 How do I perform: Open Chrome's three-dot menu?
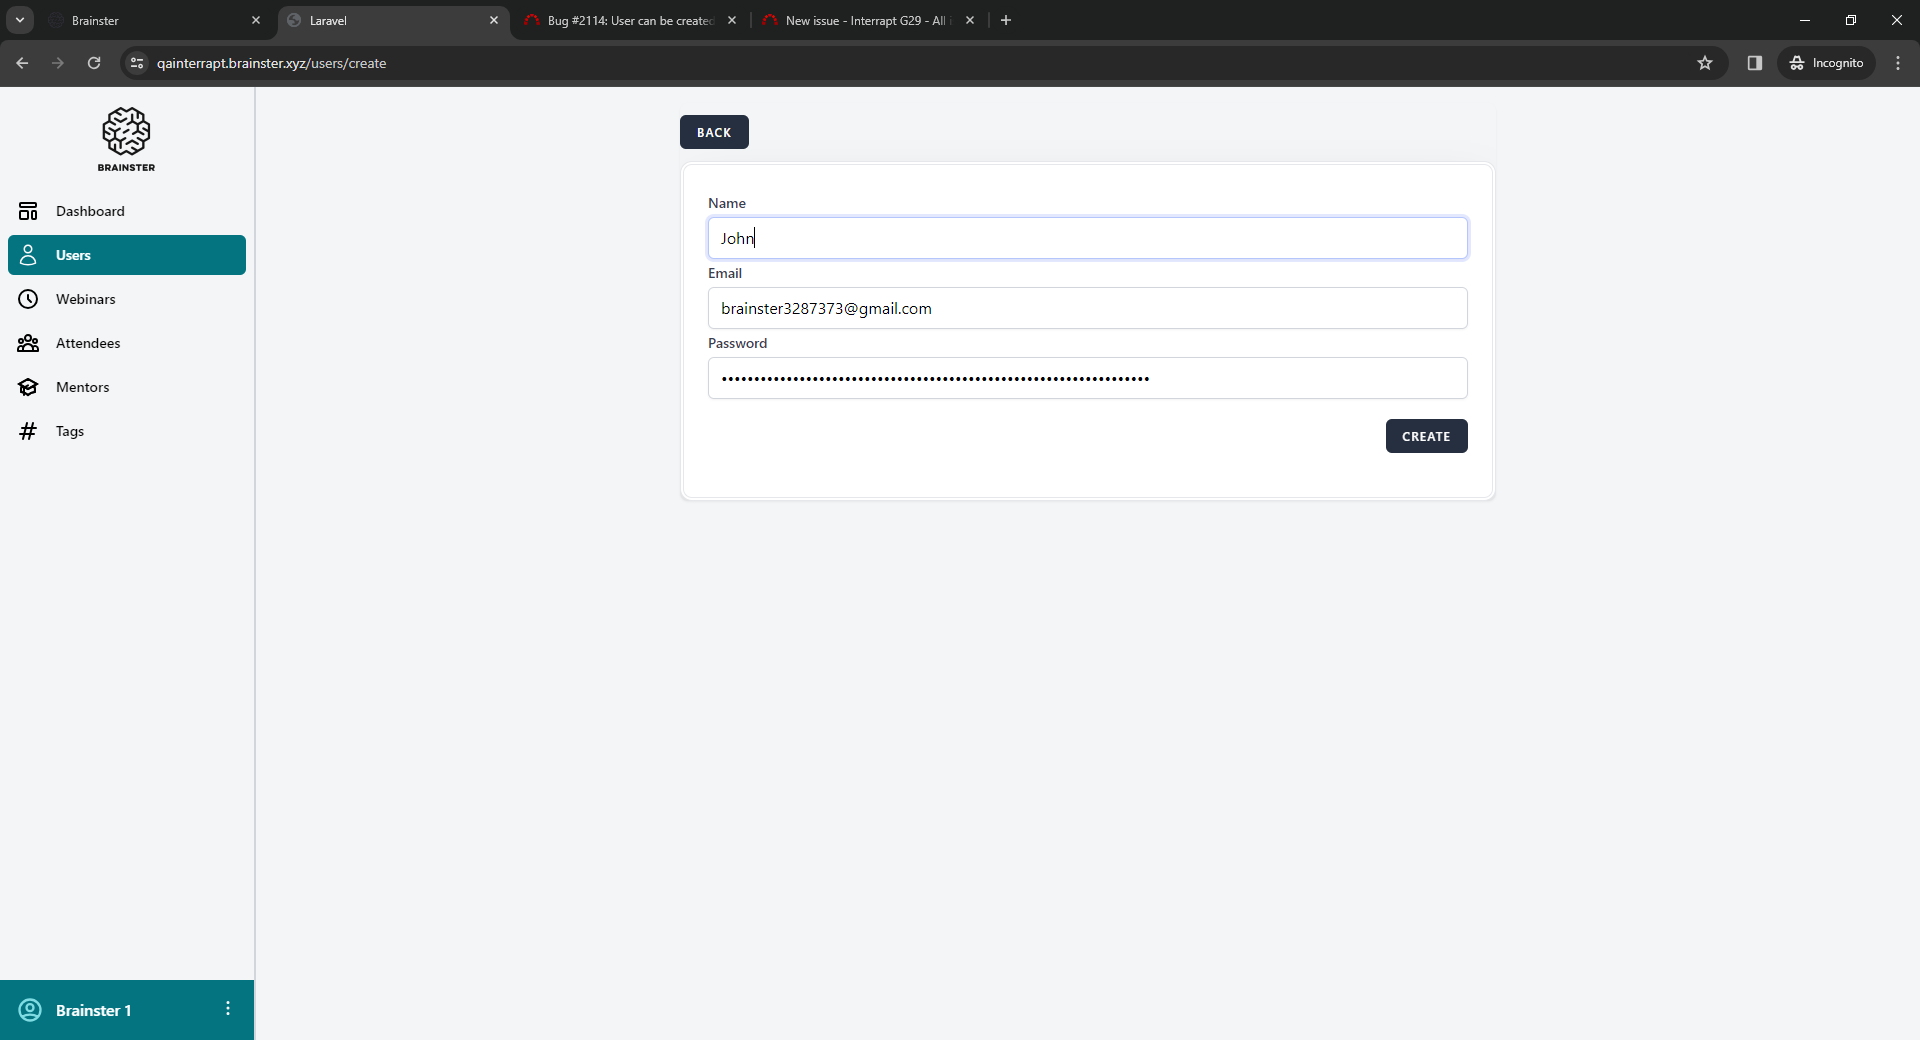tap(1898, 63)
